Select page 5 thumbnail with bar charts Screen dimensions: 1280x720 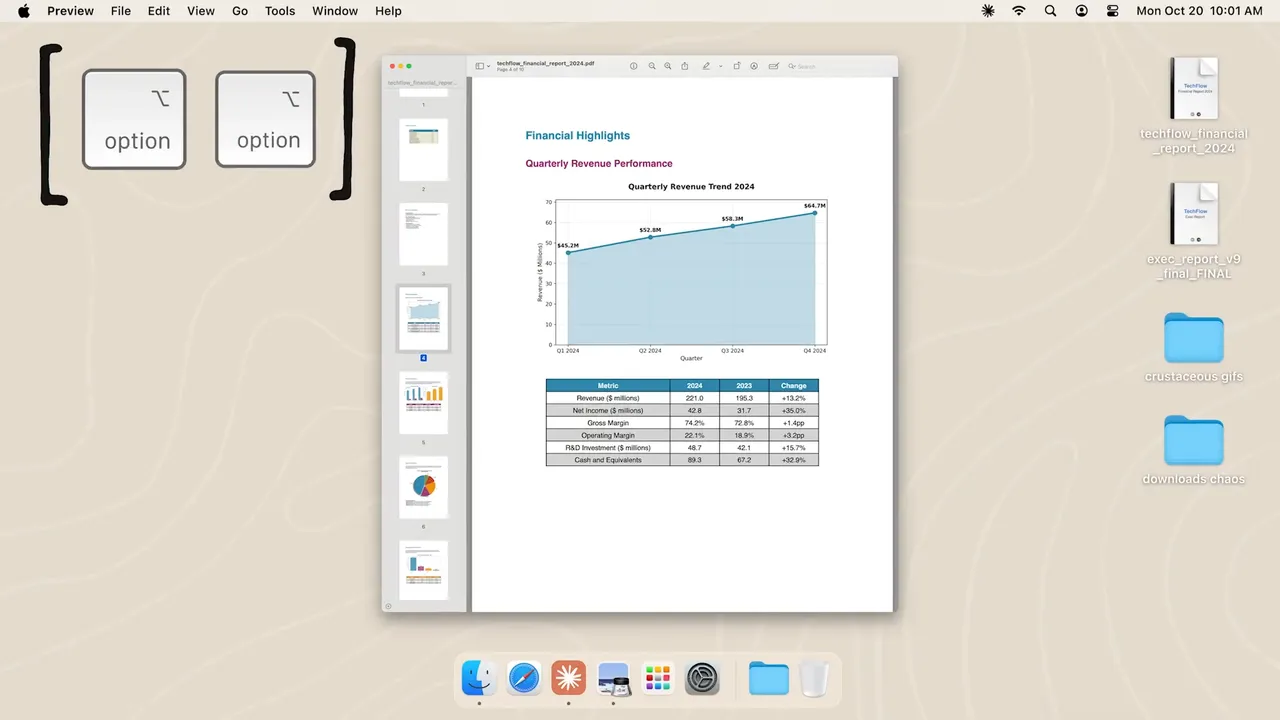[x=424, y=402]
